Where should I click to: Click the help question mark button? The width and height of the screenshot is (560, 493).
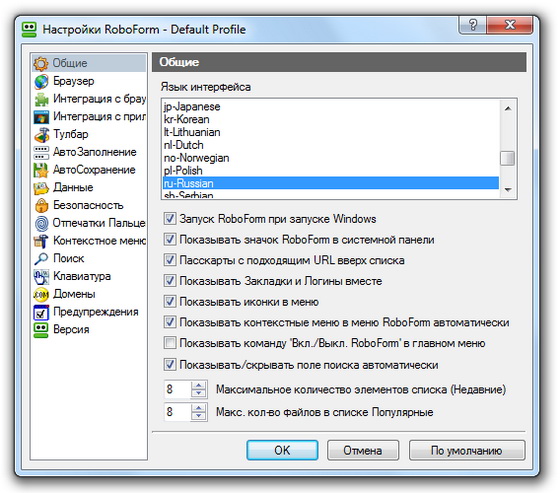(472, 25)
